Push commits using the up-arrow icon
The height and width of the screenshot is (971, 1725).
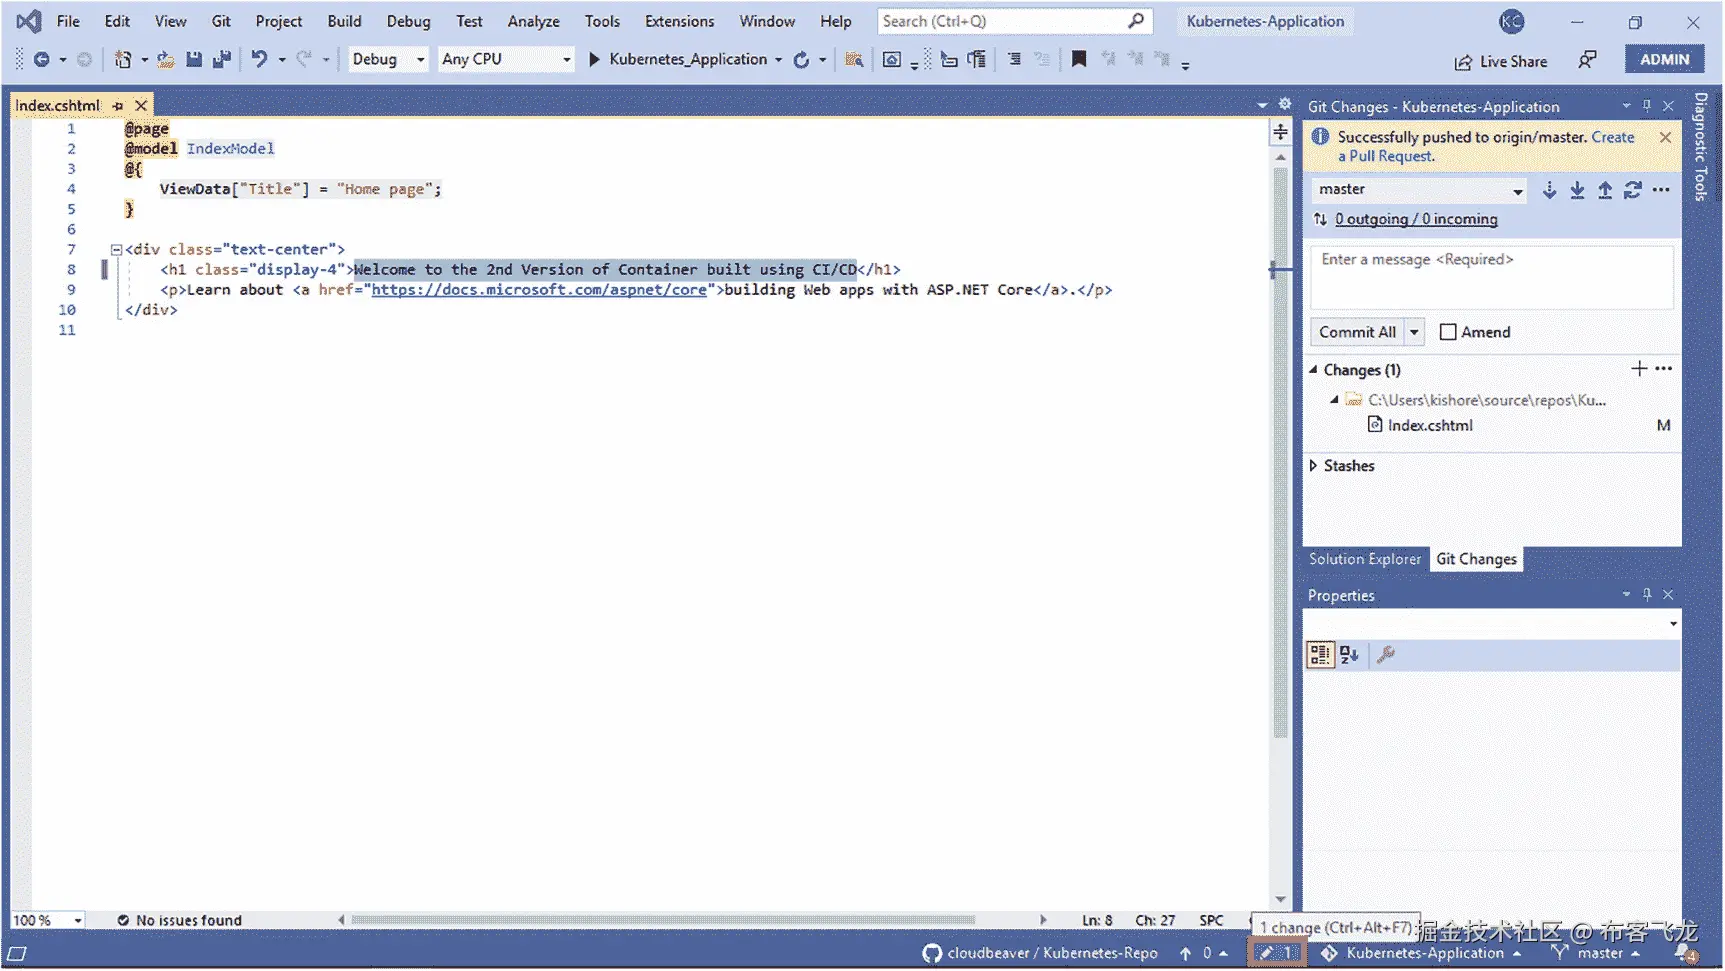[x=1605, y=190]
